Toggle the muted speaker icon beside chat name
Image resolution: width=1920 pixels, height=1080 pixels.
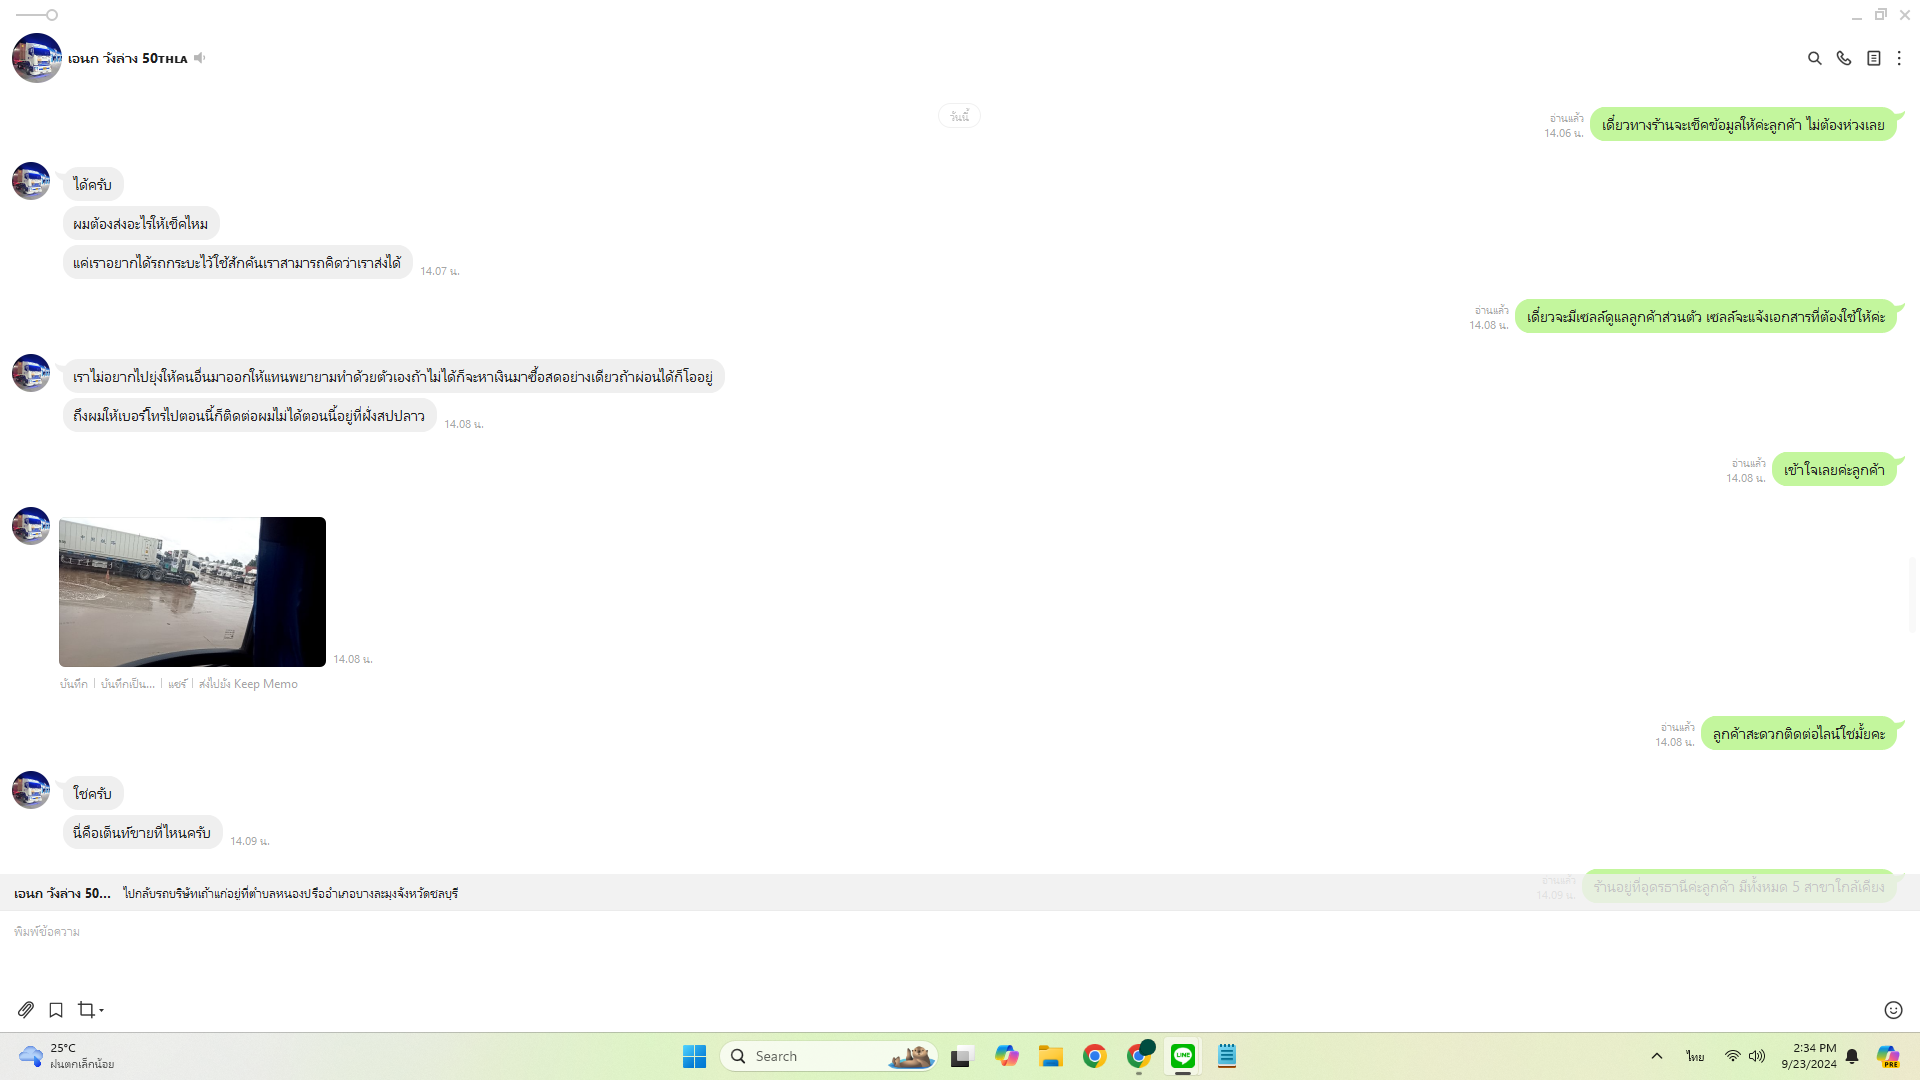click(200, 58)
